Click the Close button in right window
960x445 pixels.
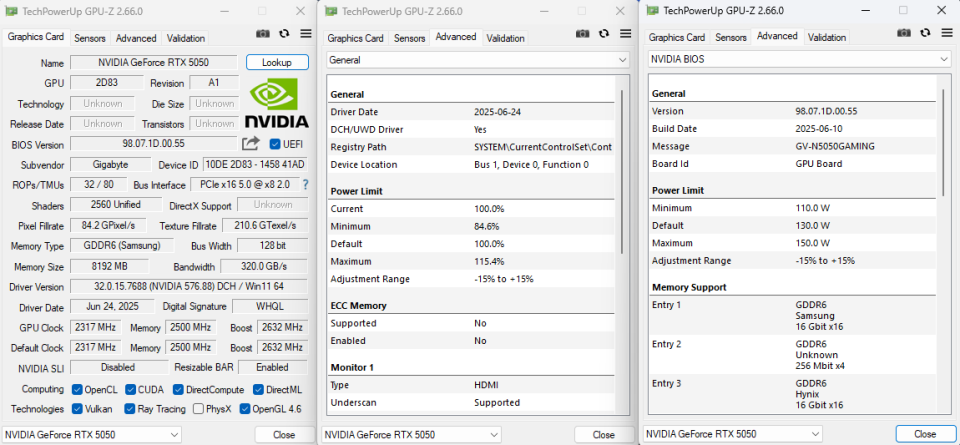tap(925, 434)
